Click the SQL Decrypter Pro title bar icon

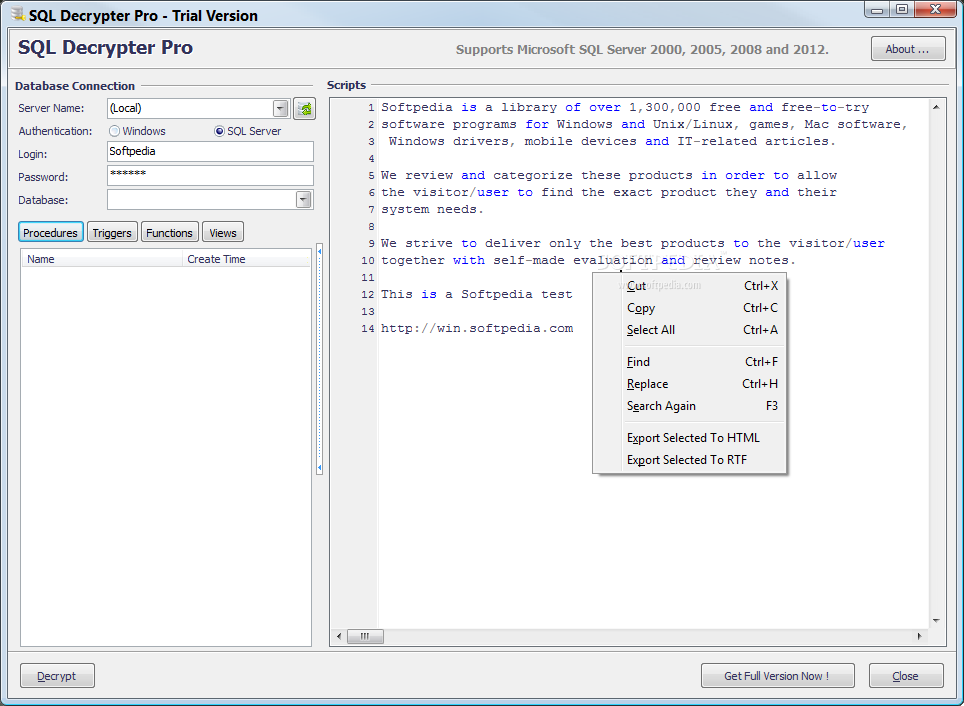(17, 15)
